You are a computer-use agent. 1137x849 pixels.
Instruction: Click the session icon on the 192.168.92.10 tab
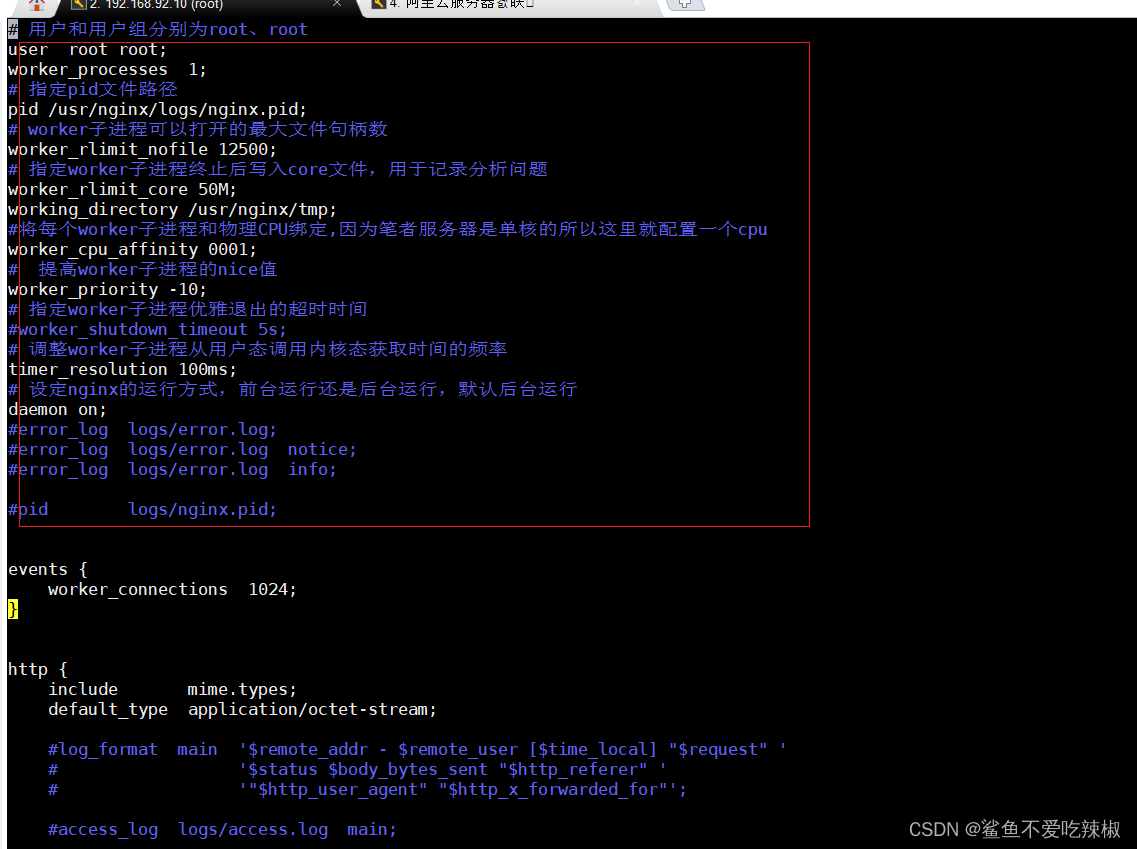click(79, 4)
